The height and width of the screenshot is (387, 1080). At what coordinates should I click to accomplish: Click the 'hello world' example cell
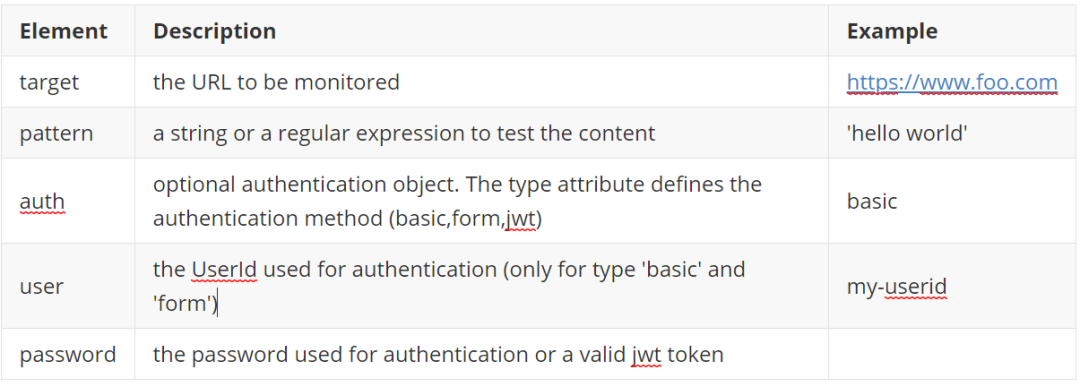(908, 133)
